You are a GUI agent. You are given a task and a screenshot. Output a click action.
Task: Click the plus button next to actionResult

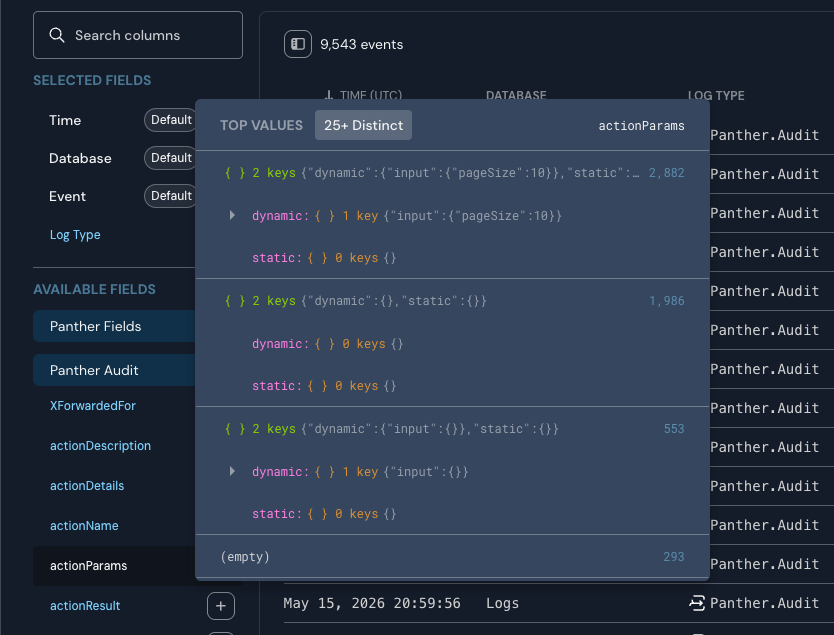(x=221, y=606)
